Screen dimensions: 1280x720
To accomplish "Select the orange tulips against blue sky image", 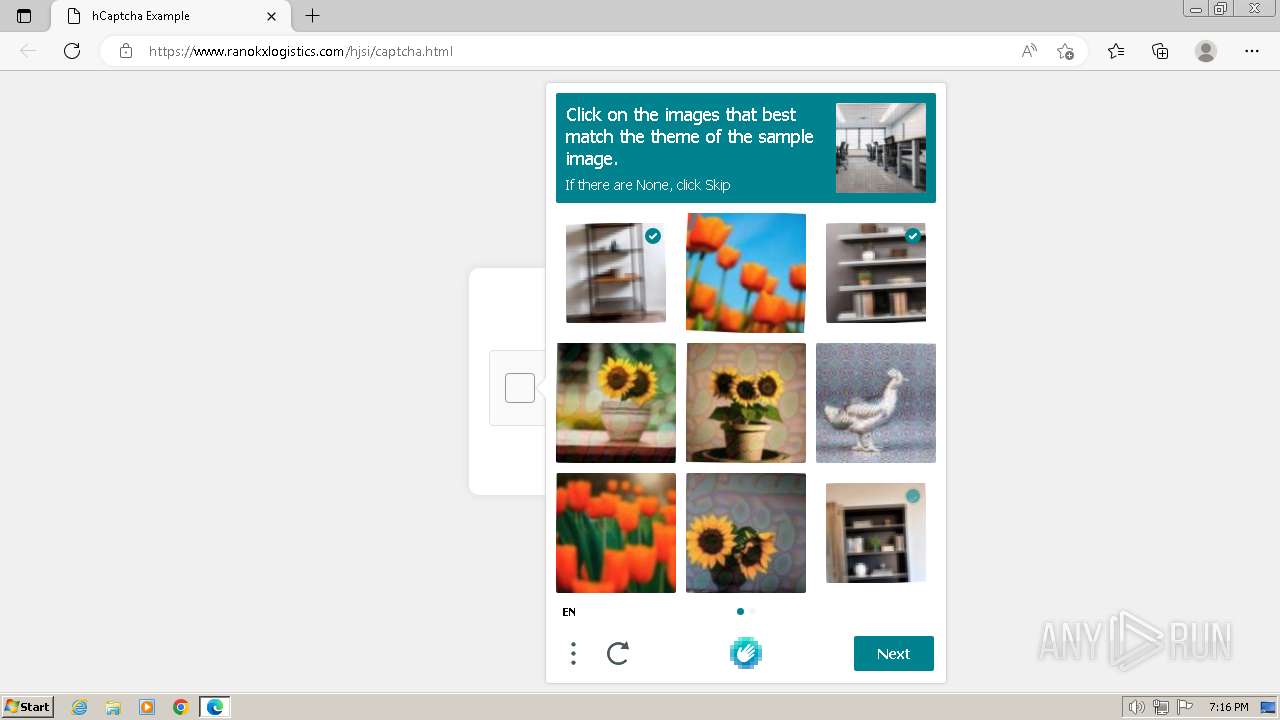I will coord(746,273).
